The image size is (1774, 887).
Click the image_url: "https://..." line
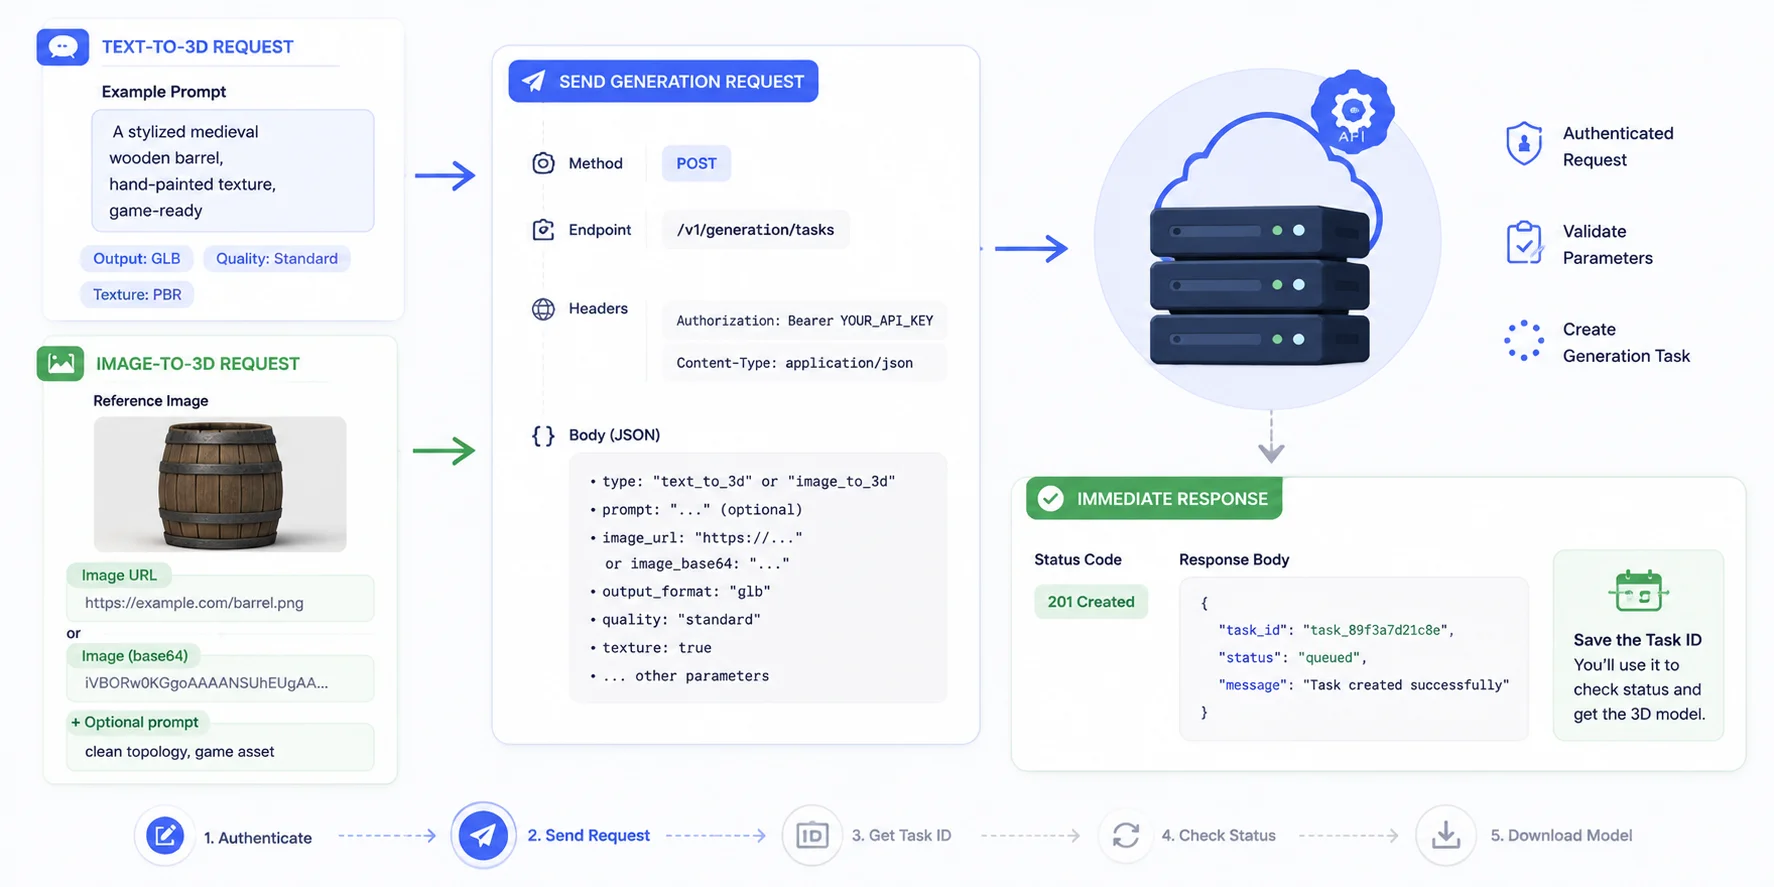pos(696,537)
